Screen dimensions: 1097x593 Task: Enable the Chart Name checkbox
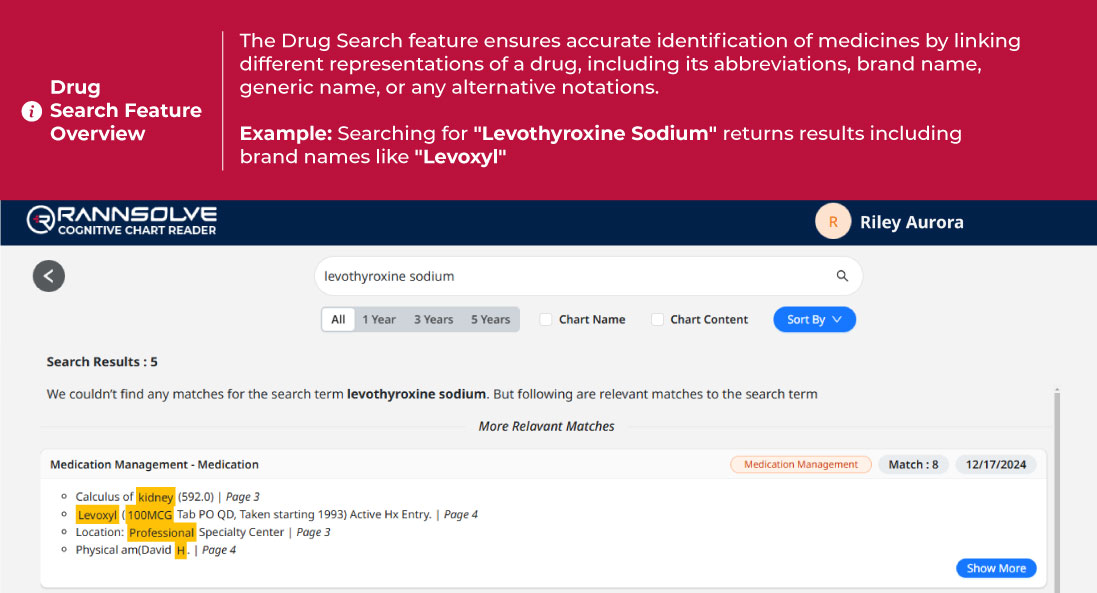[x=546, y=320]
